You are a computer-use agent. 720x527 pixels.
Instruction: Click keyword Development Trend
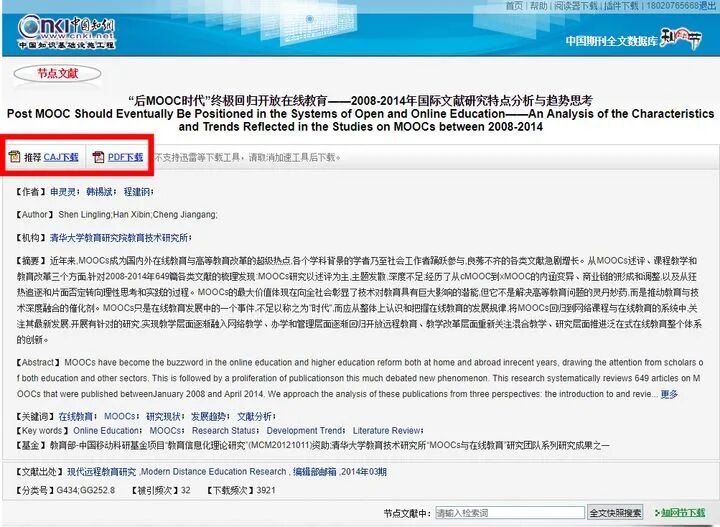click(304, 431)
